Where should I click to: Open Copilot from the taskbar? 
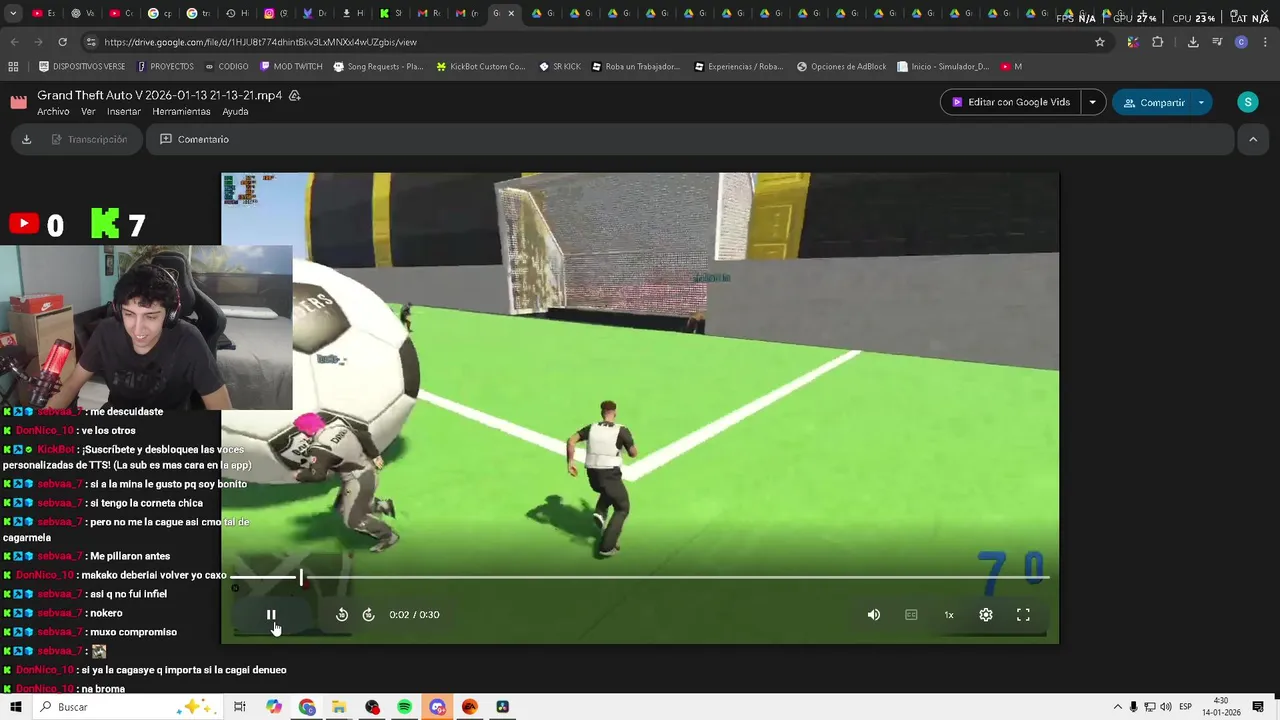[274, 707]
